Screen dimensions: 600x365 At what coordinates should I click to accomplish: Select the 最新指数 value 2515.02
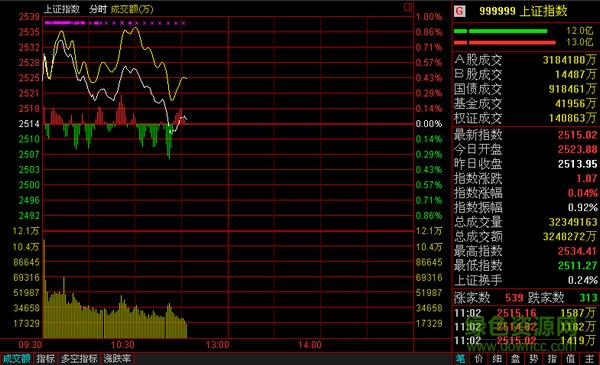click(577, 135)
